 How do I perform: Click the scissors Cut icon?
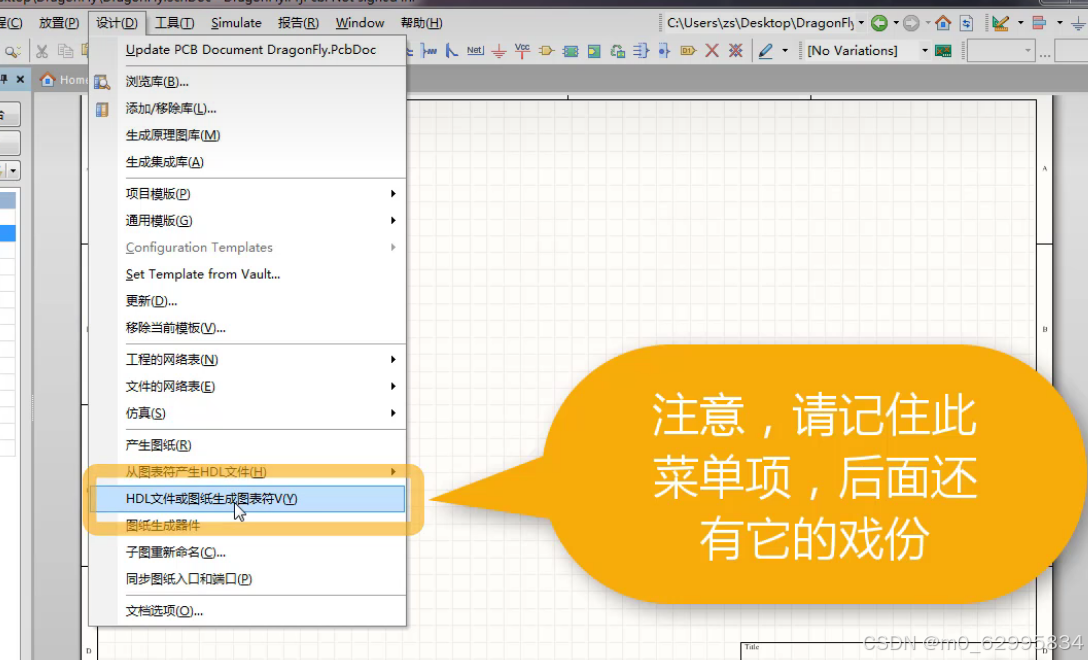[42, 51]
